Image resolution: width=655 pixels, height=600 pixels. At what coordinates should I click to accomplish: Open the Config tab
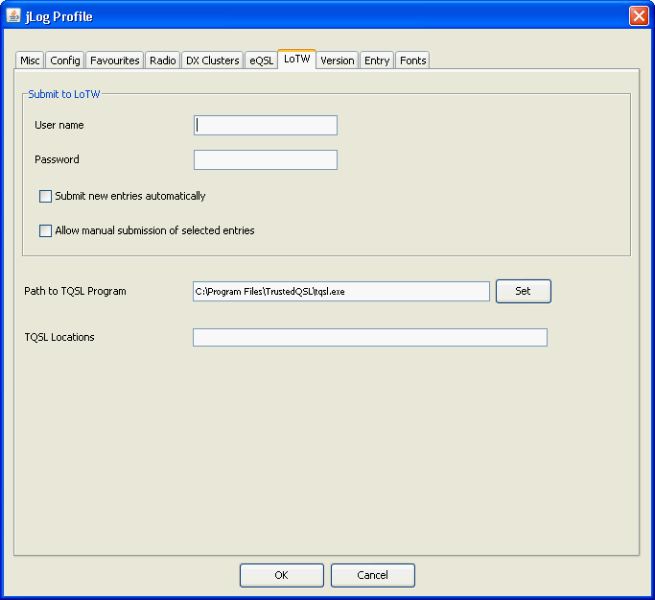[65, 61]
